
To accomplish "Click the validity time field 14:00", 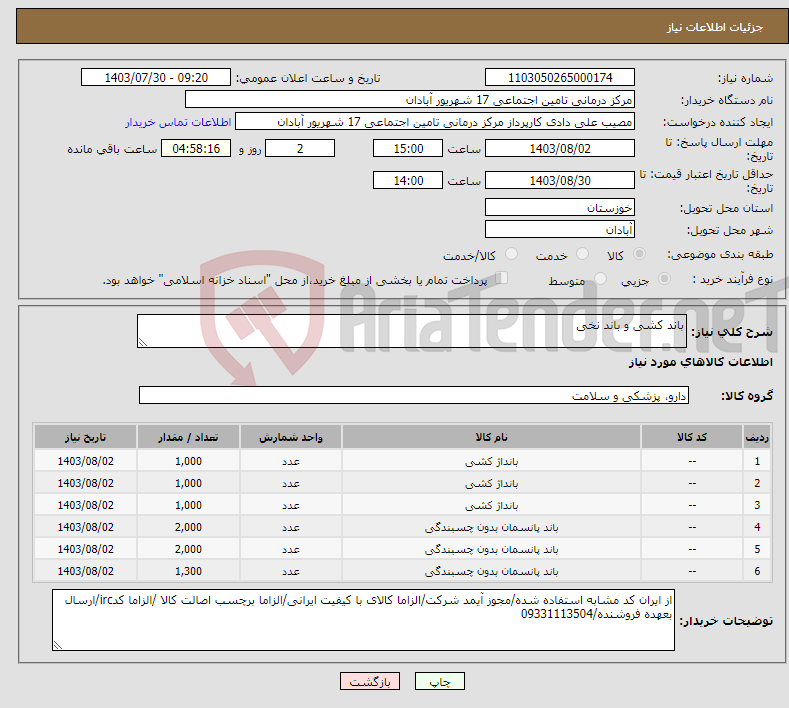I will pyautogui.click(x=408, y=180).
